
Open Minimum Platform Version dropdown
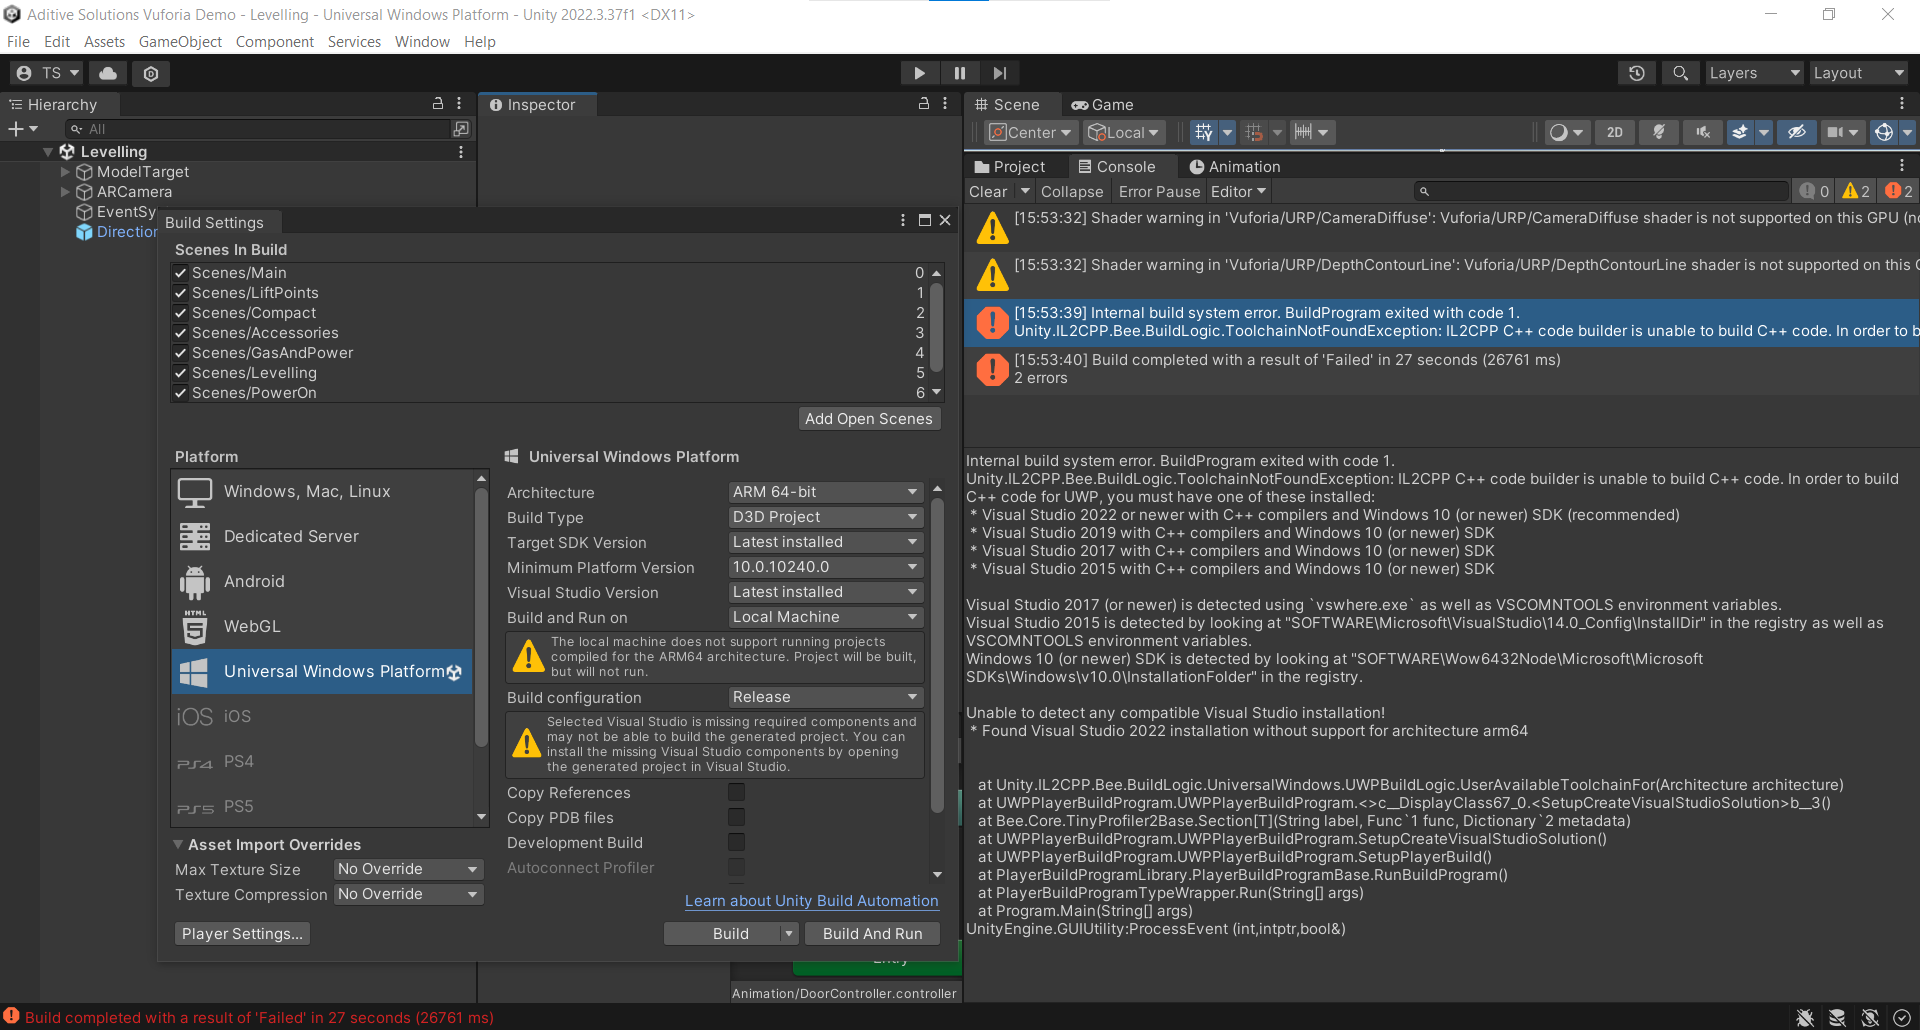pos(826,567)
